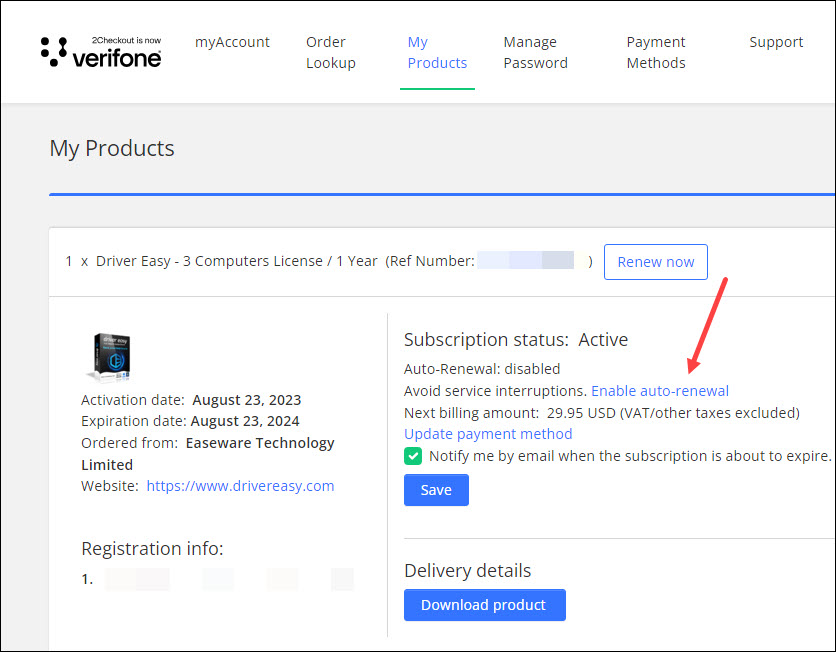This screenshot has width=836, height=652.
Task: Open the Support menu item
Action: (x=776, y=42)
